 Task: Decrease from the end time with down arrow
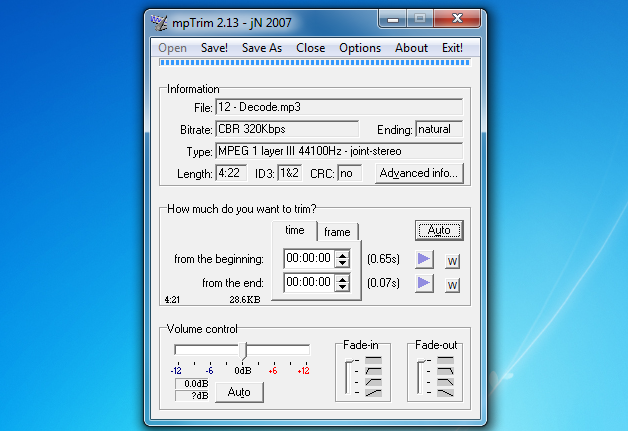click(x=342, y=287)
